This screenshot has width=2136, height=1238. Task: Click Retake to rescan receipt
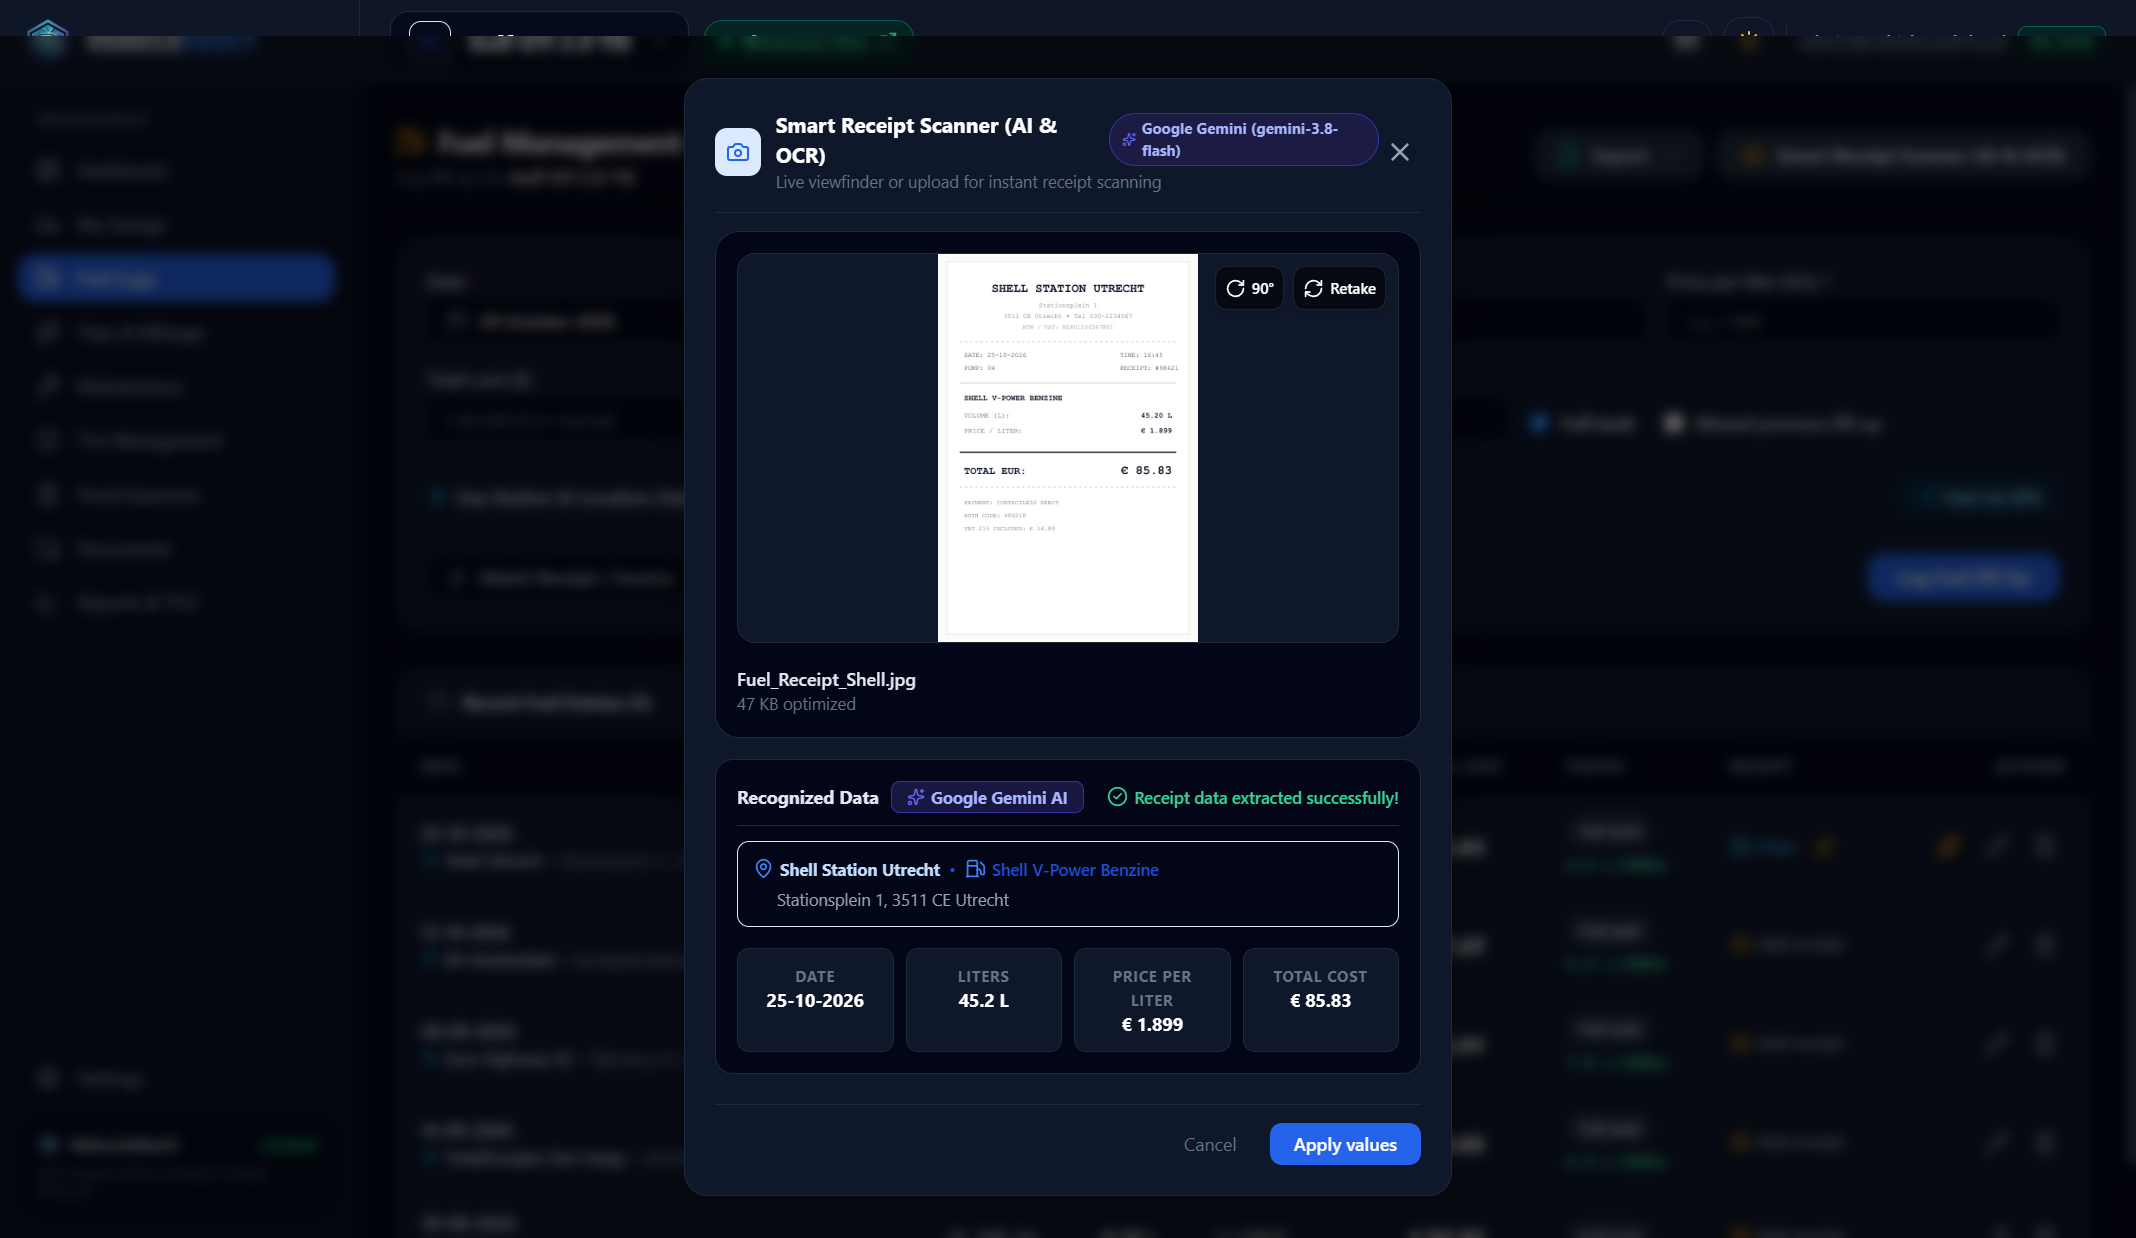click(1340, 288)
